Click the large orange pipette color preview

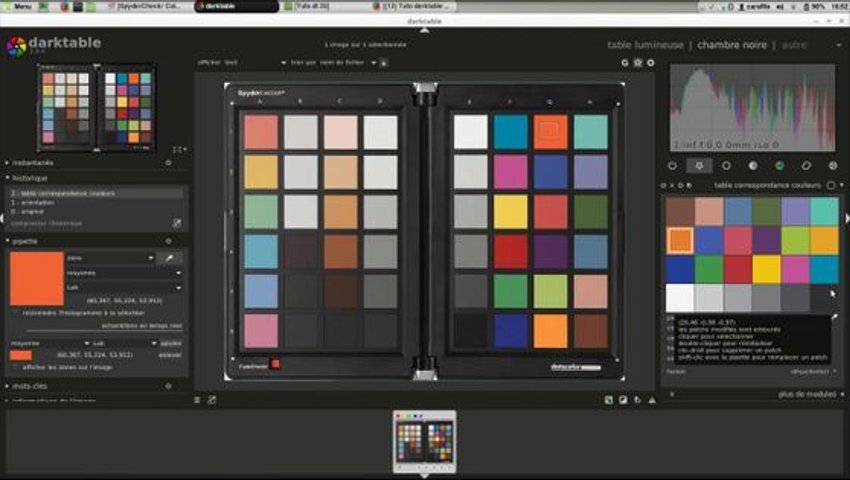coord(37,278)
